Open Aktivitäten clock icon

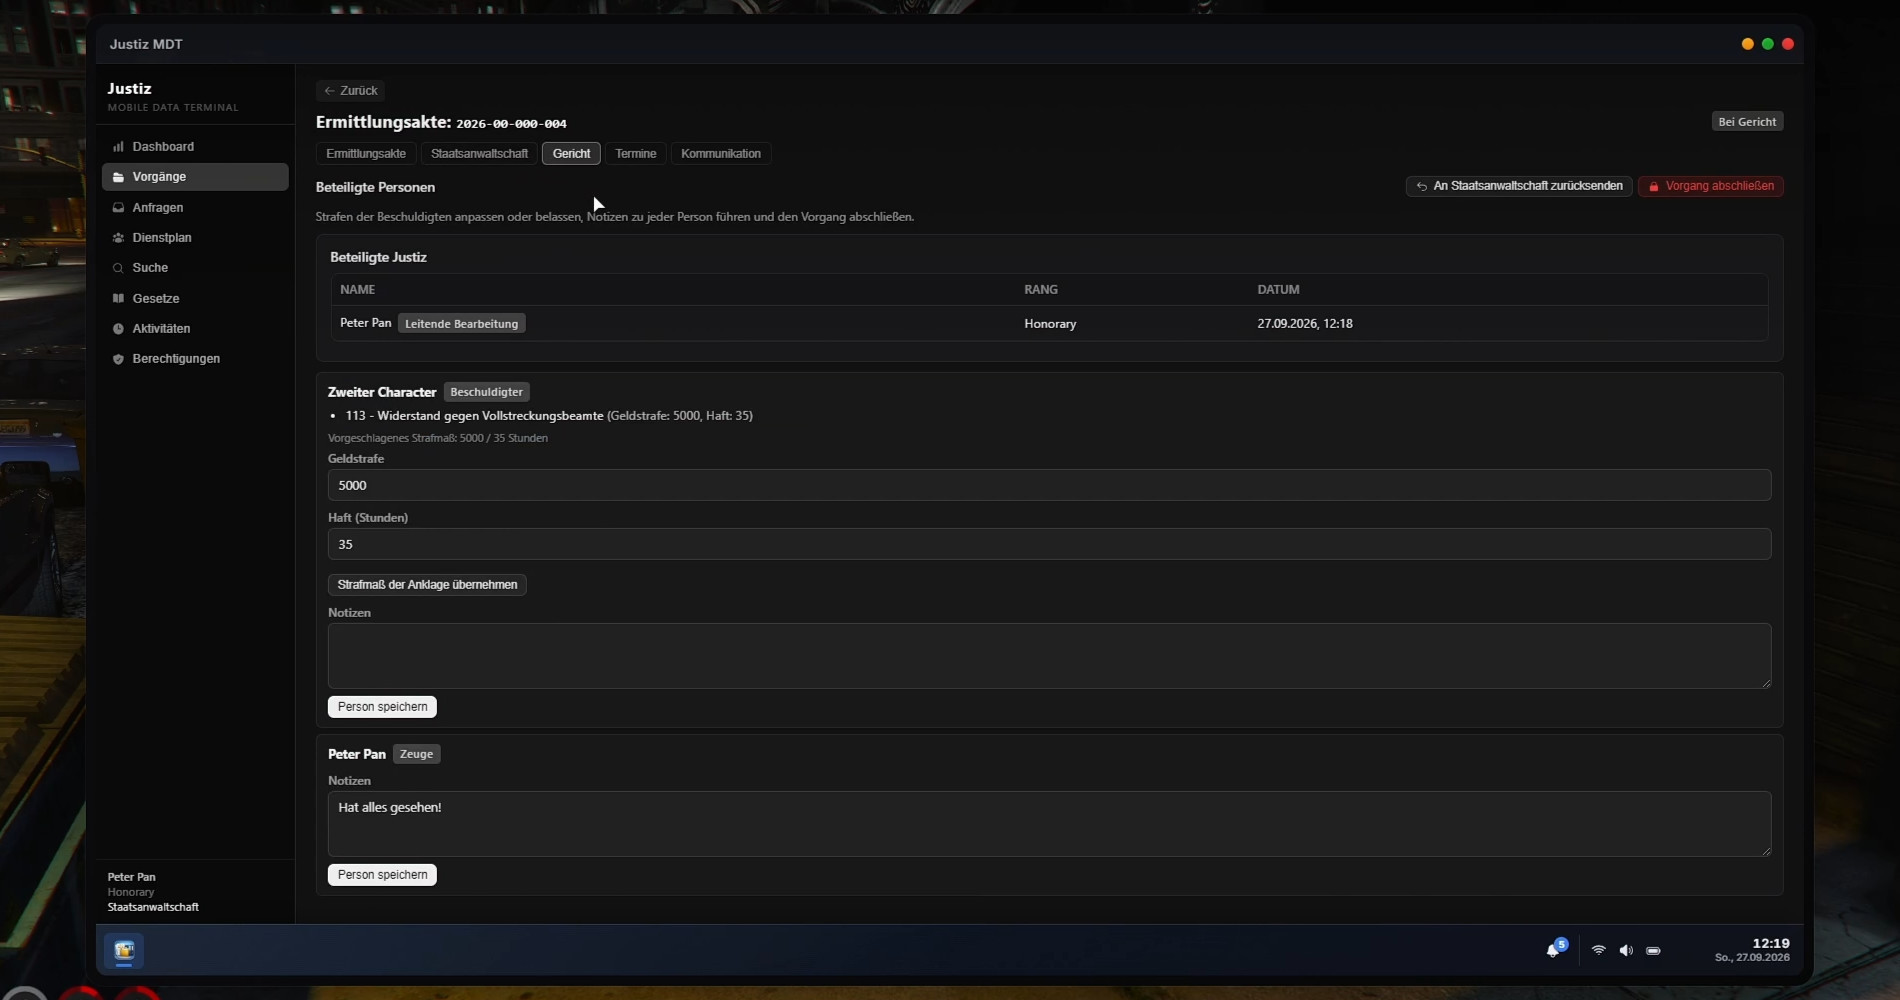(118, 328)
